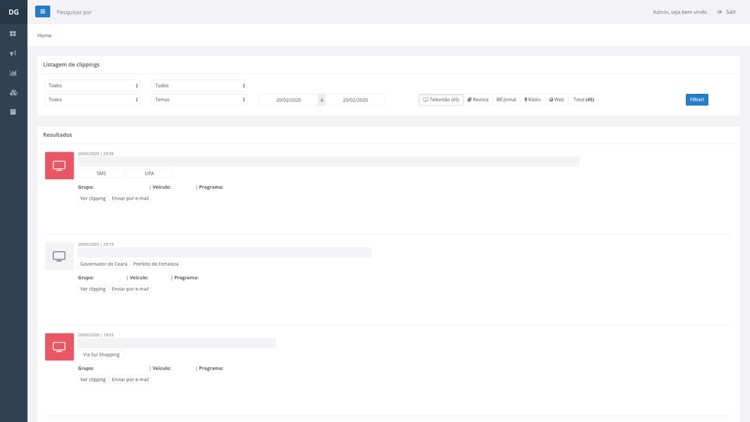The width and height of the screenshot is (750, 422).
Task: Click Ver clipping for Governador do Ceará item
Action: pos(93,289)
